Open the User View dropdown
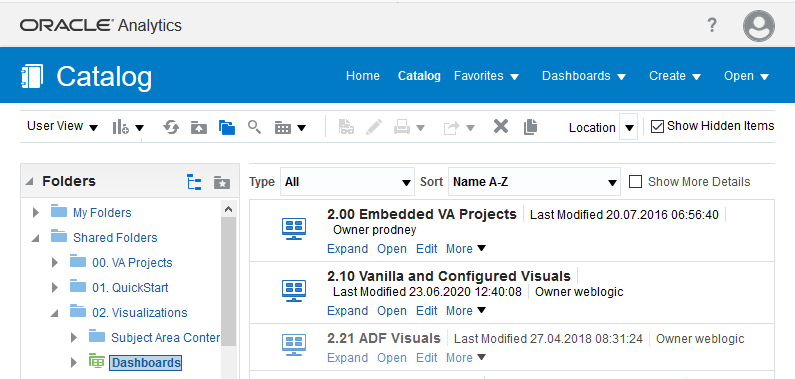The height and width of the screenshot is (379, 795). click(62, 126)
